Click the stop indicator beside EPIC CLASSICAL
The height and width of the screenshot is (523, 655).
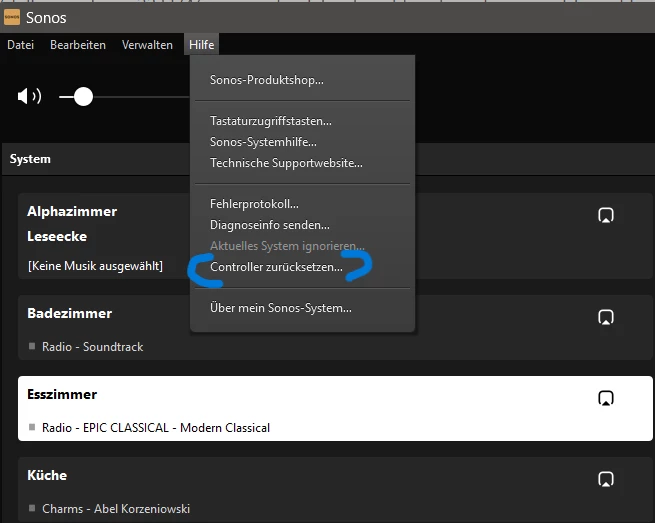click(x=32, y=427)
